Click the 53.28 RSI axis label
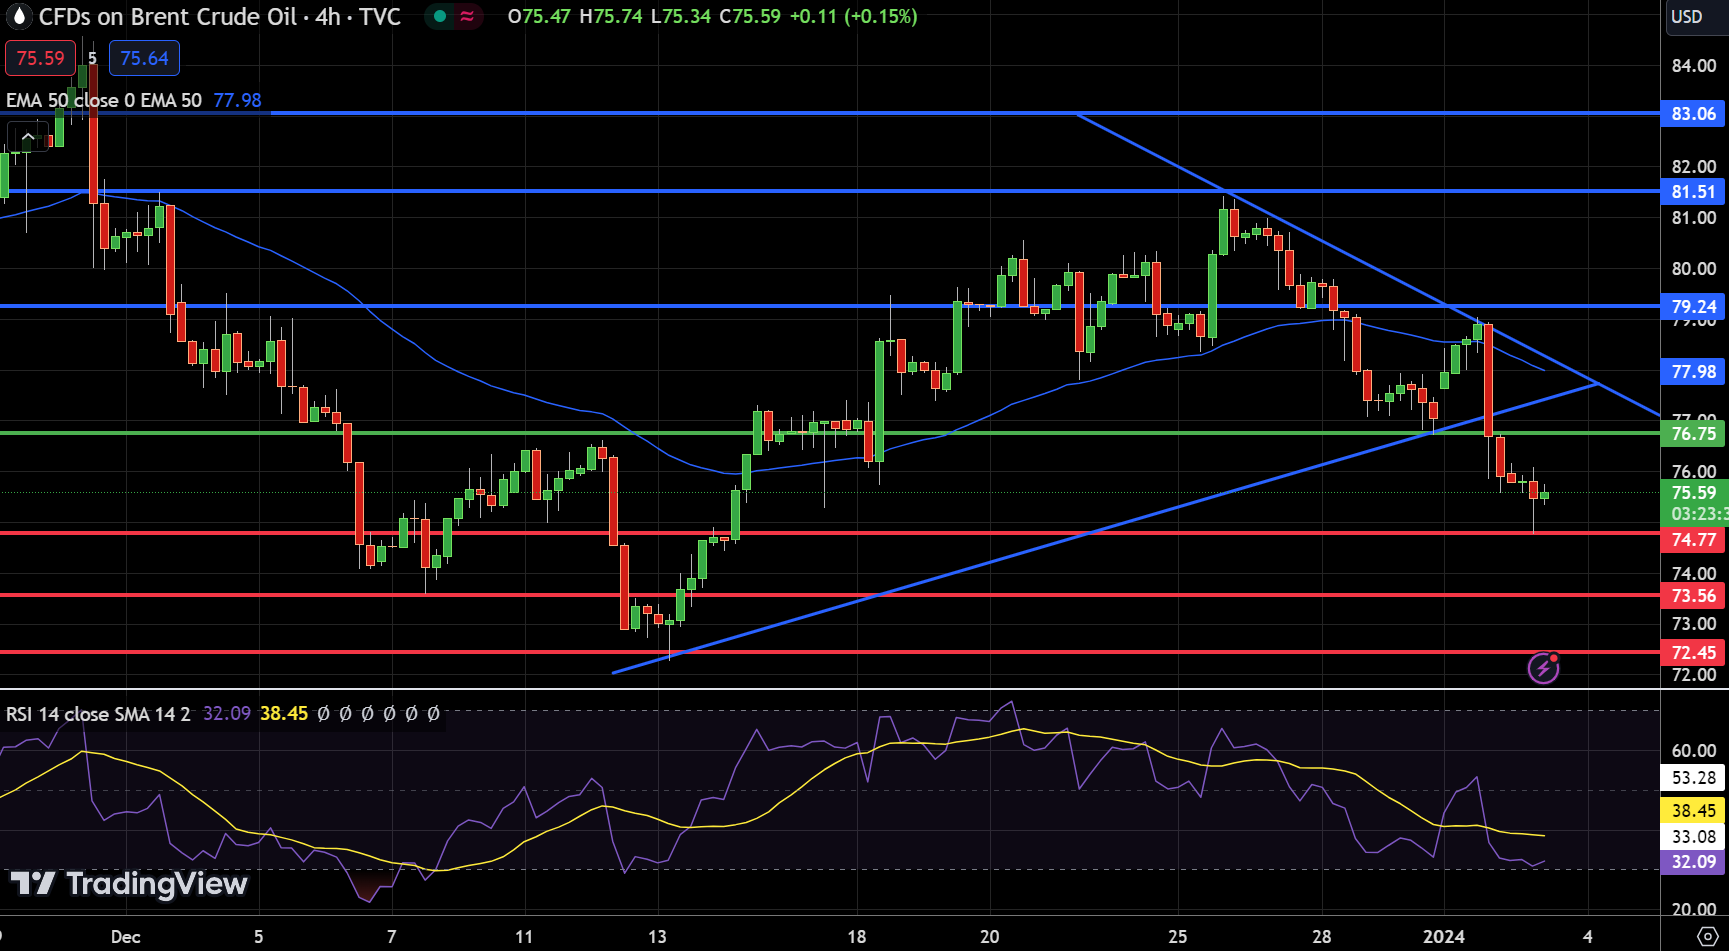Image resolution: width=1729 pixels, height=951 pixels. click(x=1693, y=778)
